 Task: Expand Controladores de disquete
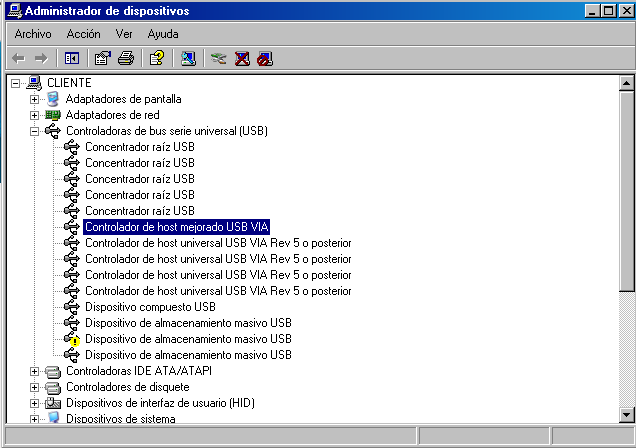pos(34,388)
